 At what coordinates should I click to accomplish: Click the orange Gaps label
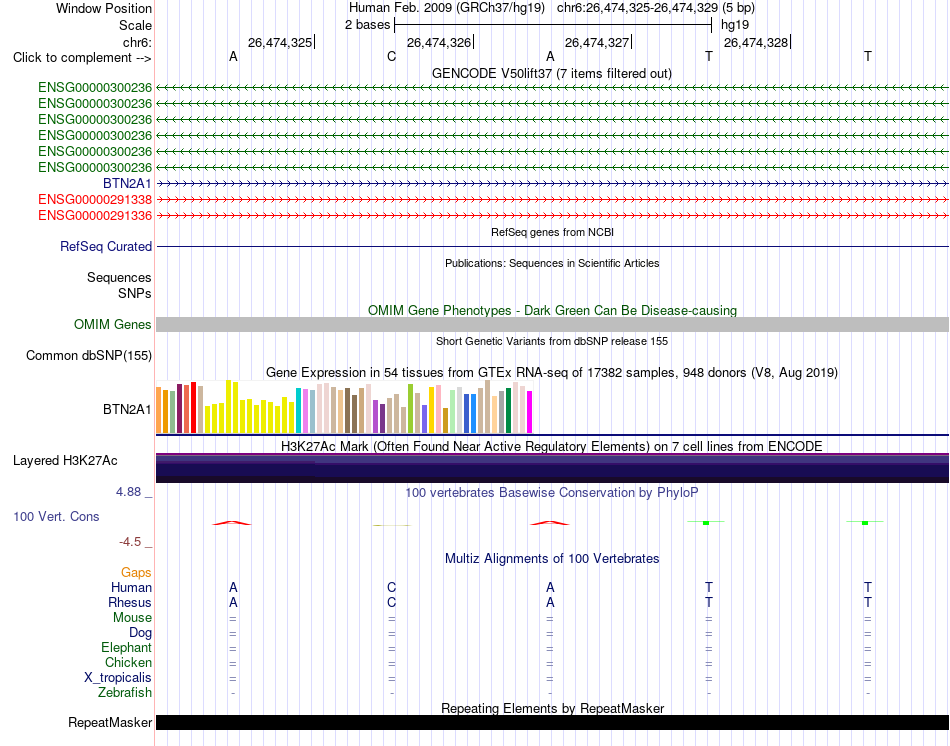pyautogui.click(x=136, y=573)
